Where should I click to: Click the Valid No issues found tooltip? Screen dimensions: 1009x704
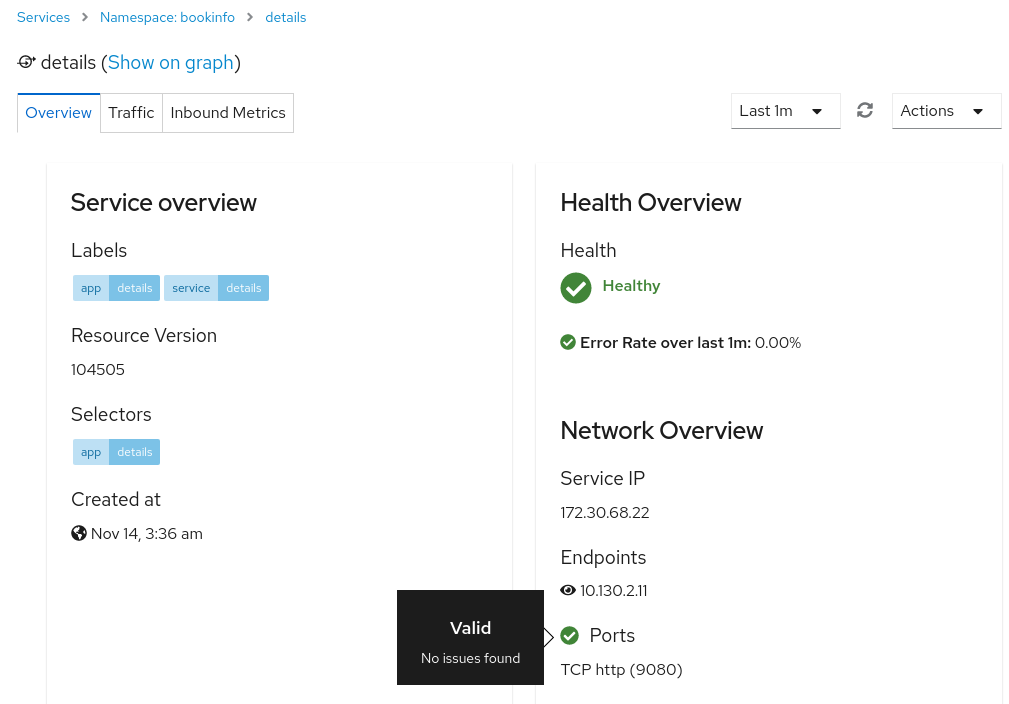pyautogui.click(x=470, y=637)
